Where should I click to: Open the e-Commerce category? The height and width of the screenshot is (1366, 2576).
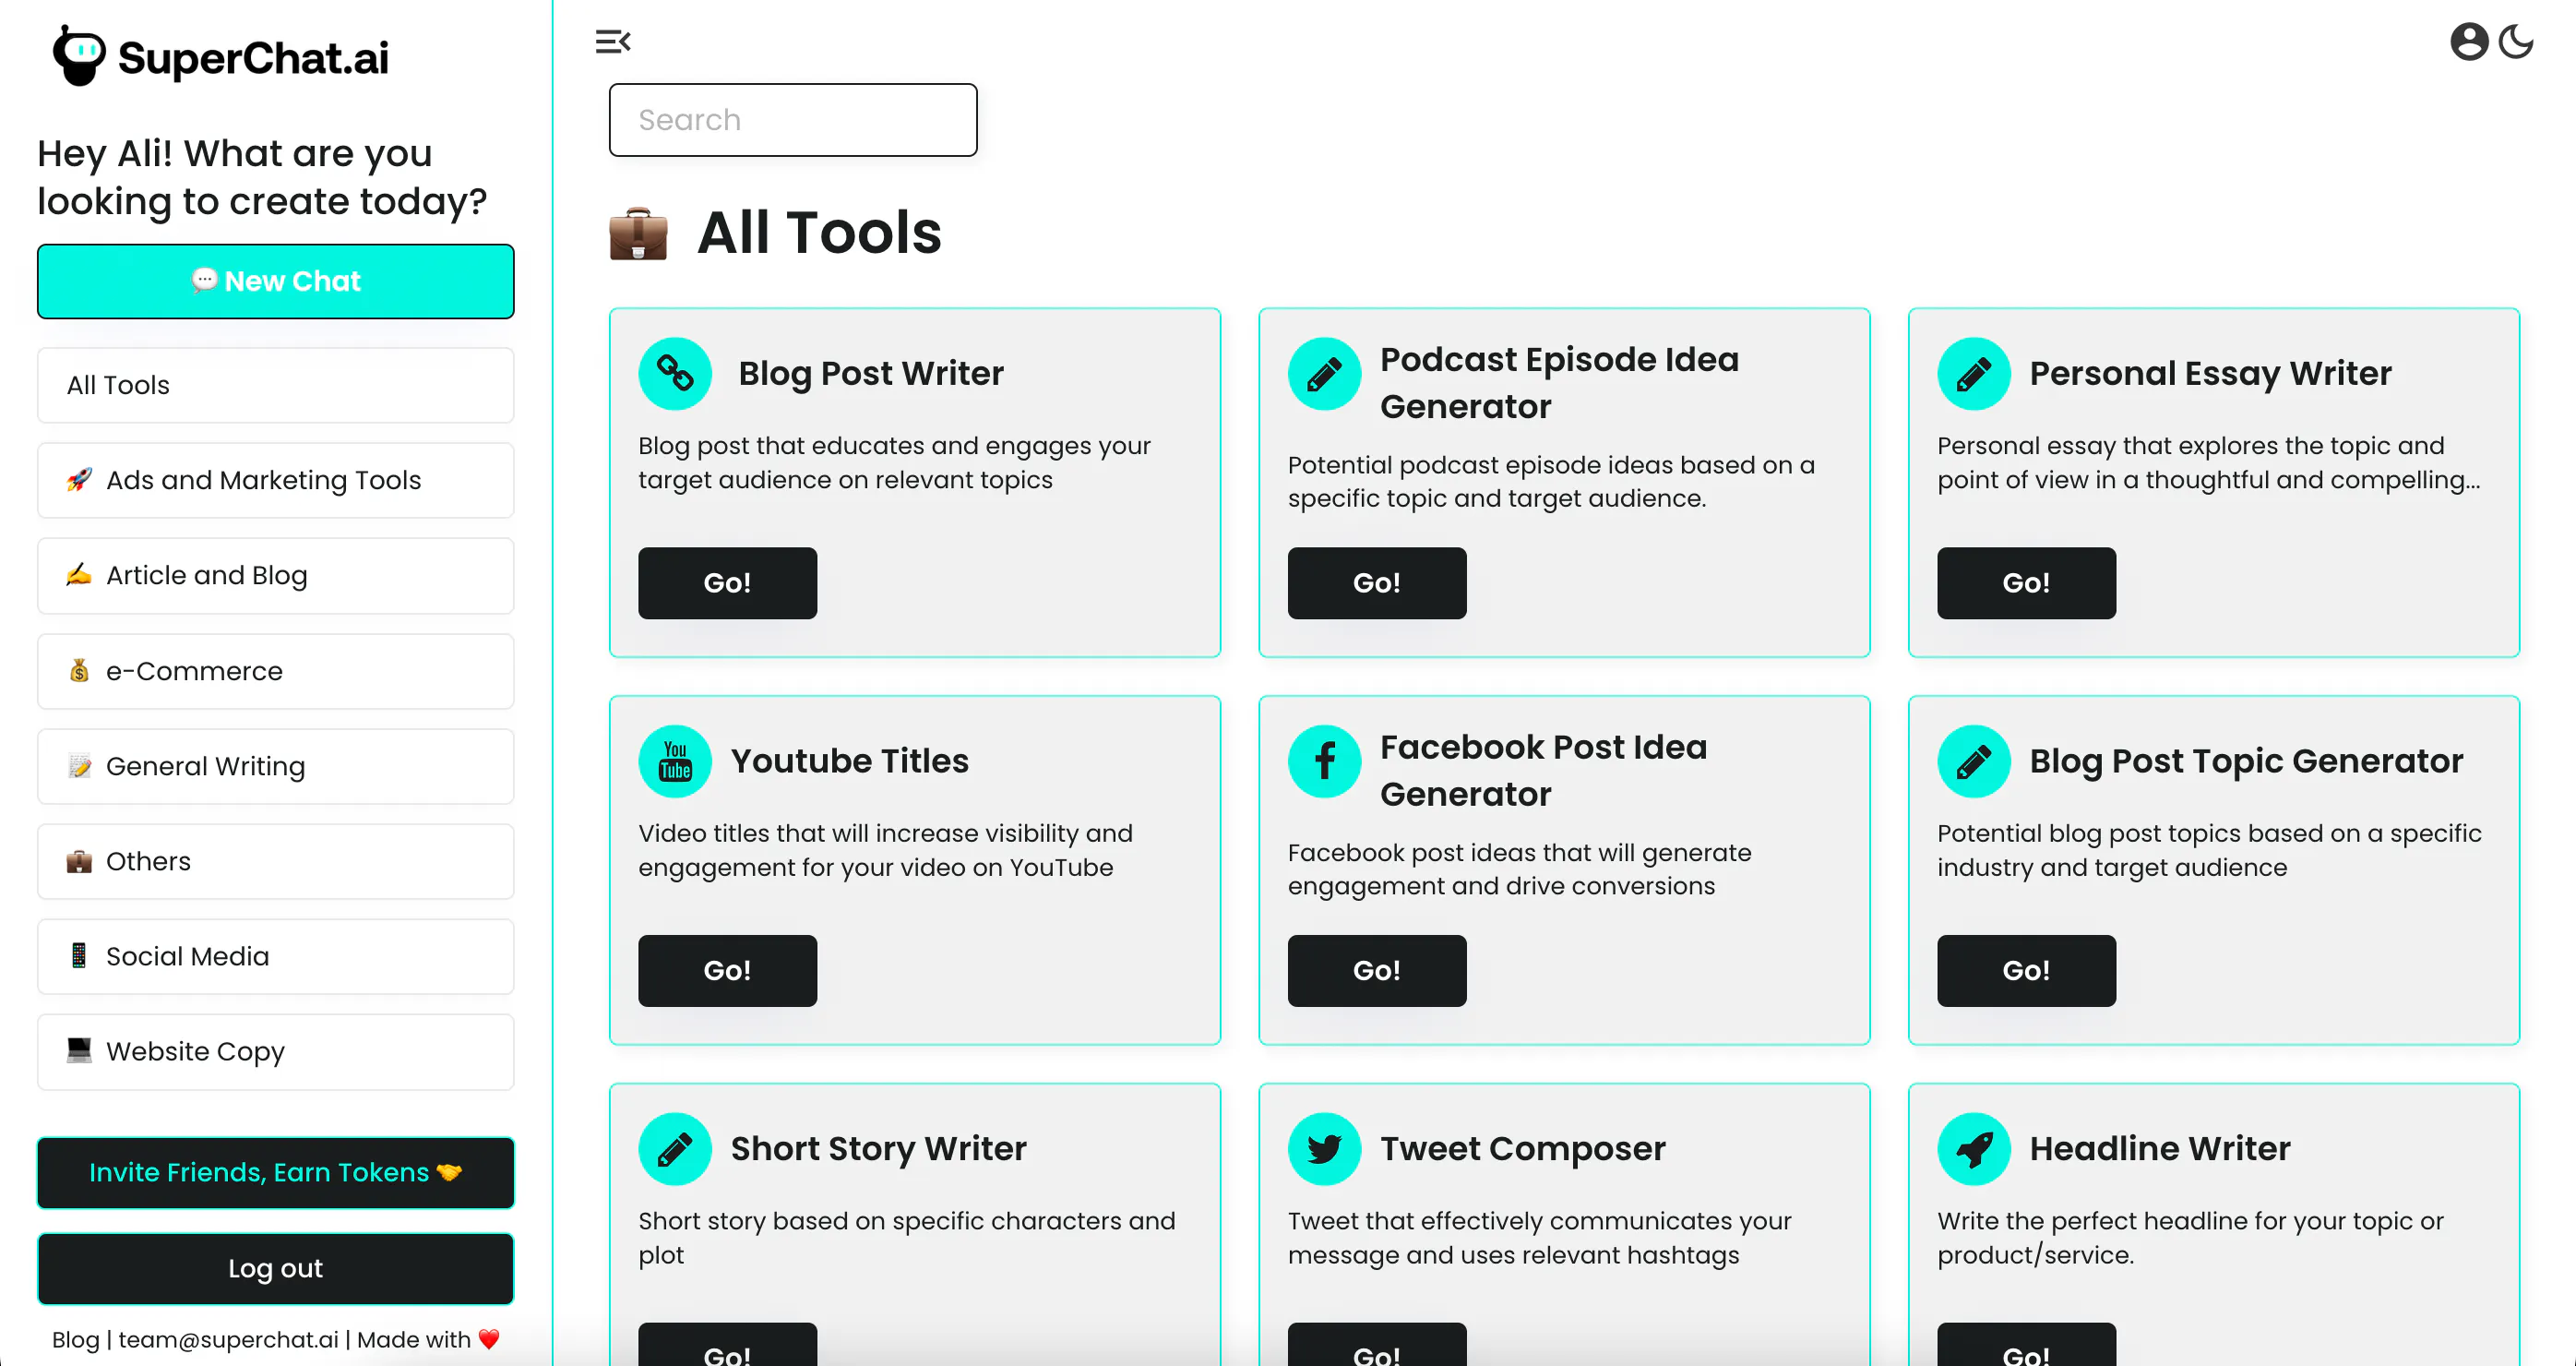point(276,671)
